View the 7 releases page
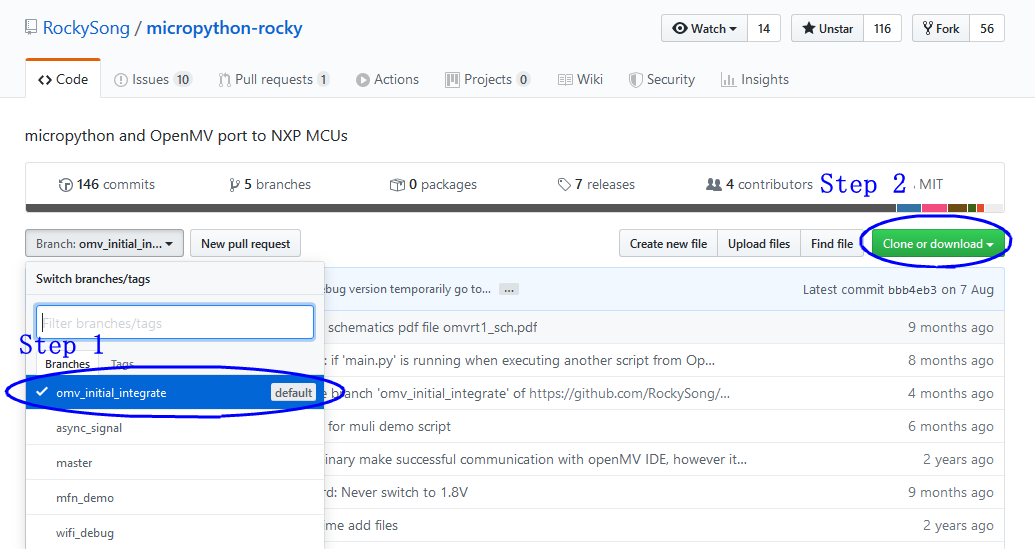This screenshot has height=549, width=1035. tap(596, 184)
